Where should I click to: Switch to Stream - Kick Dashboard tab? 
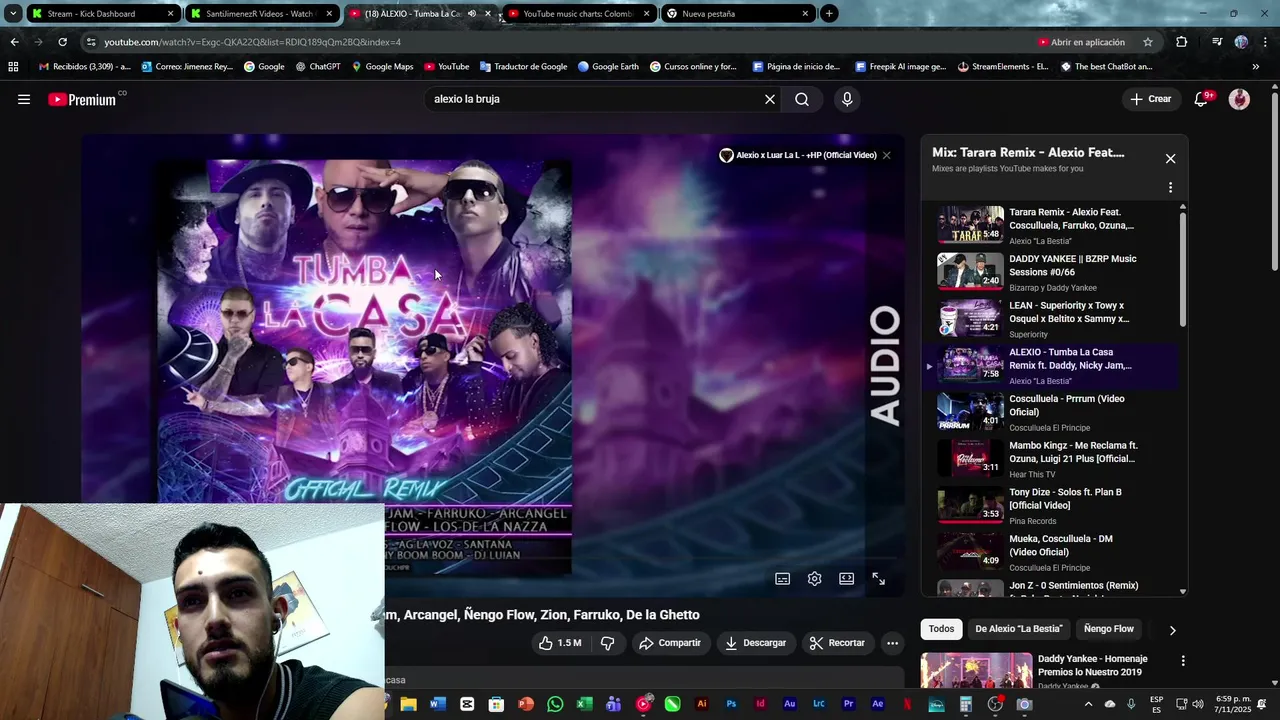pyautogui.click(x=102, y=14)
